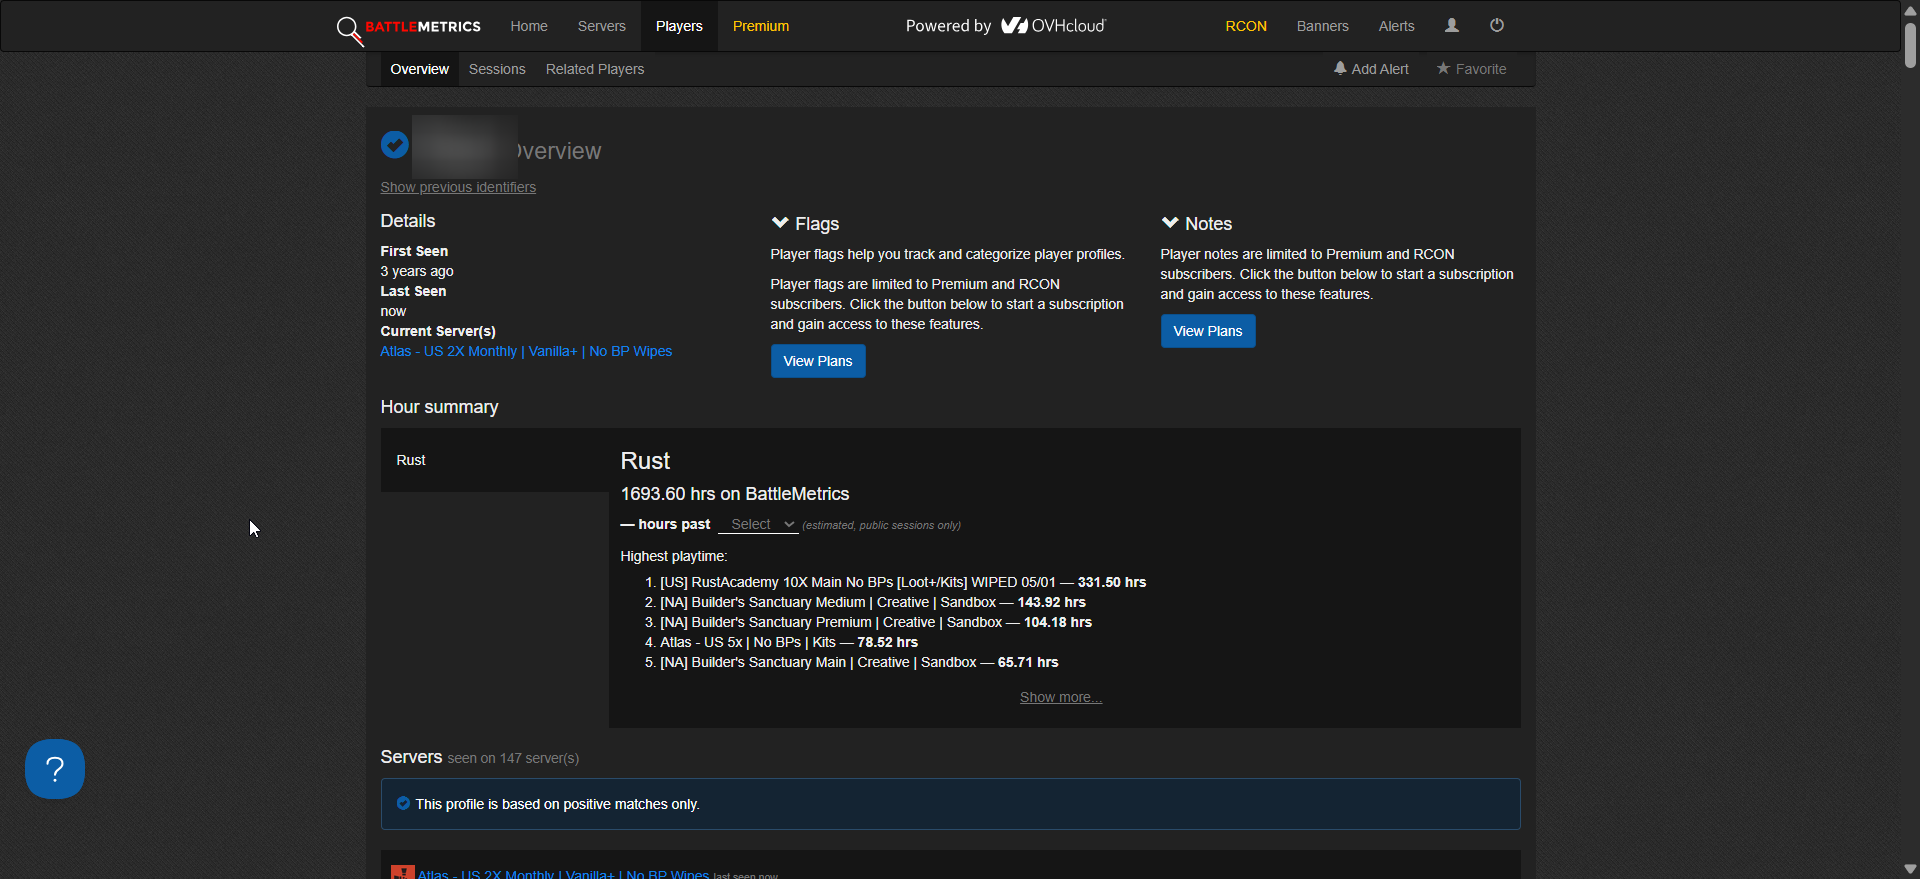Click the page scrollbar thumb
Image resolution: width=1920 pixels, height=879 pixels.
coord(1910,45)
